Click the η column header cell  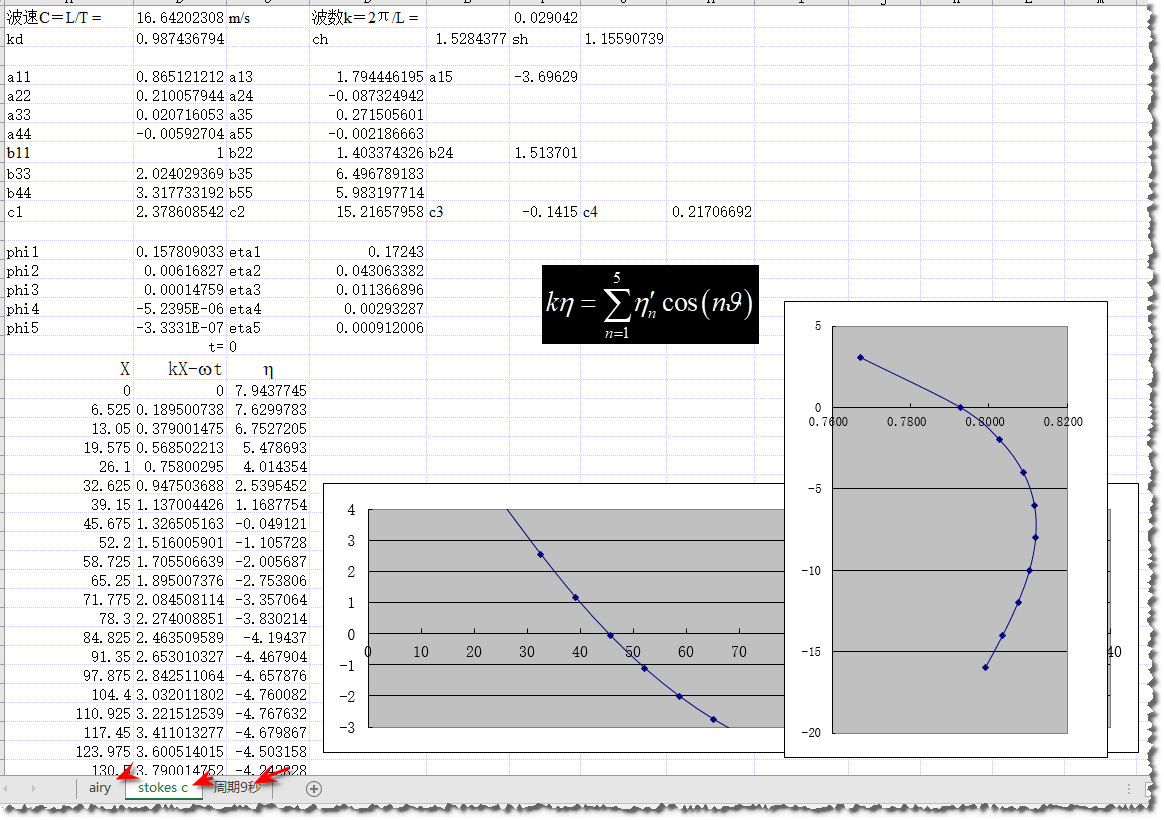(268, 370)
